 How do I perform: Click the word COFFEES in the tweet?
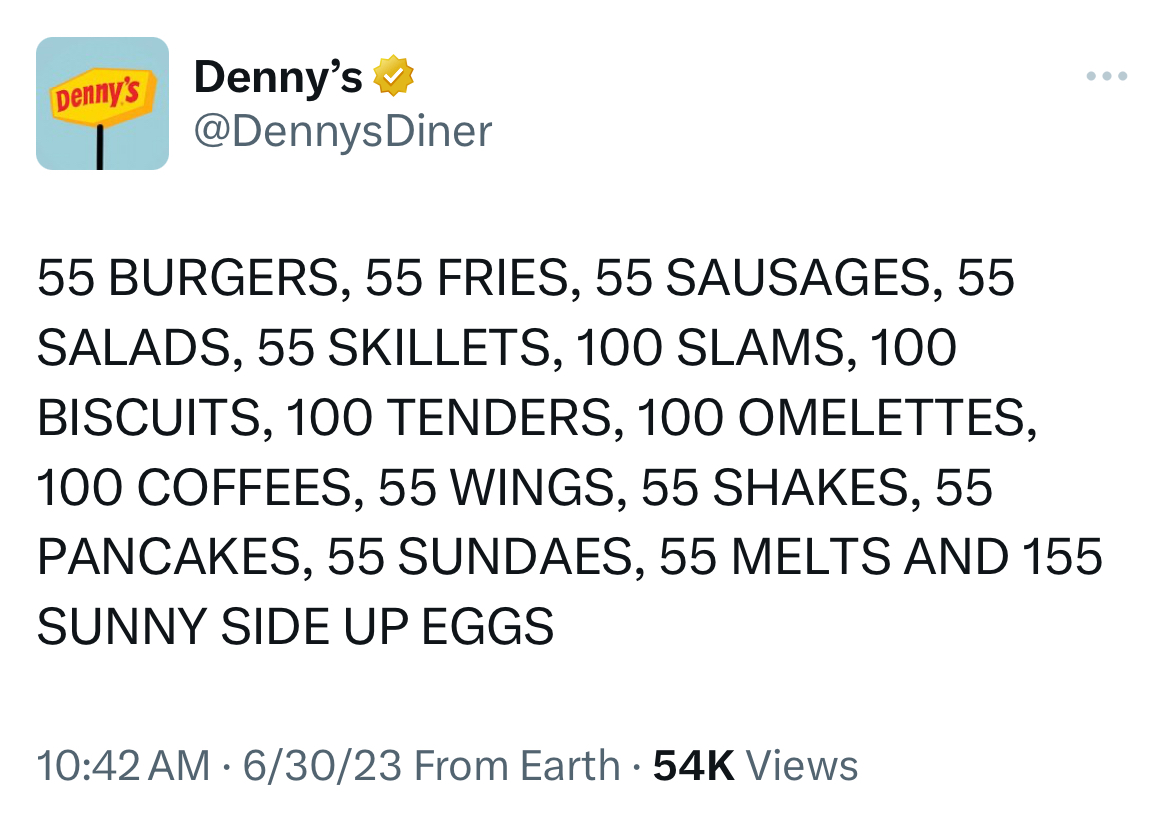point(244,489)
